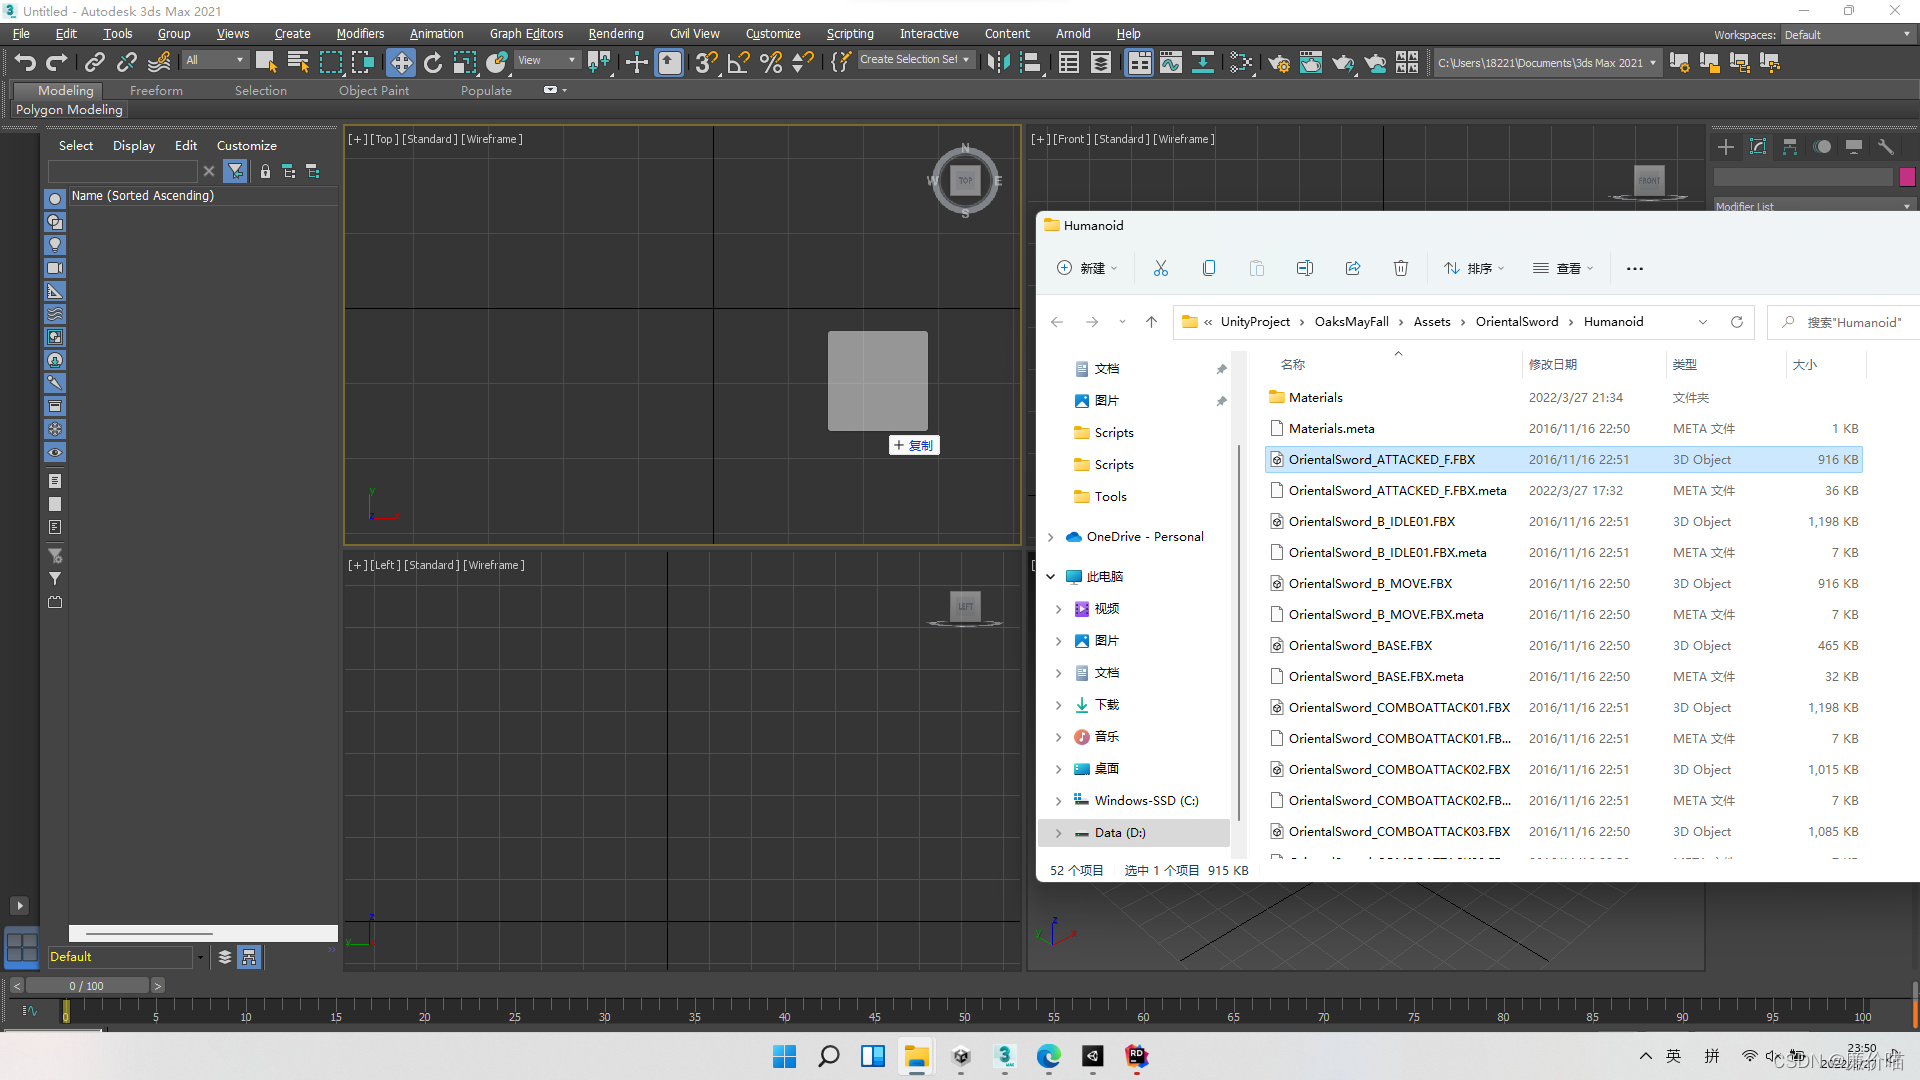Click 排序 sort button in Explorer
Screen dimensions: 1920x1080
pos(1474,268)
